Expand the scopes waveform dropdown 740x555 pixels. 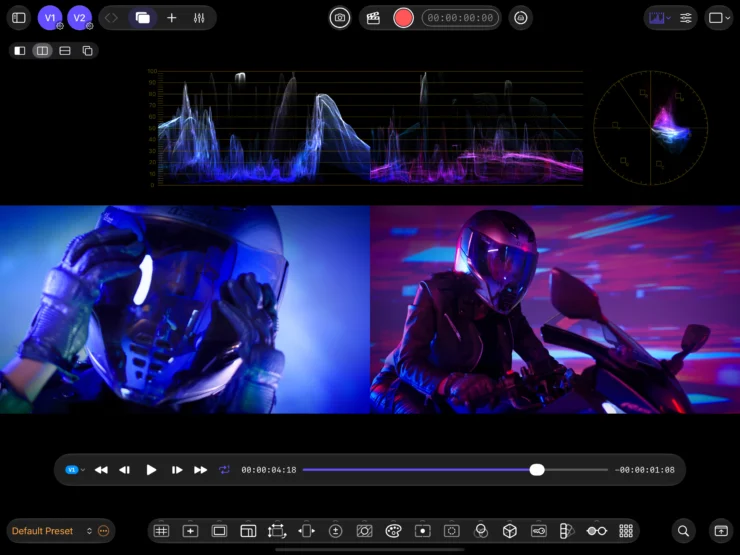660,18
